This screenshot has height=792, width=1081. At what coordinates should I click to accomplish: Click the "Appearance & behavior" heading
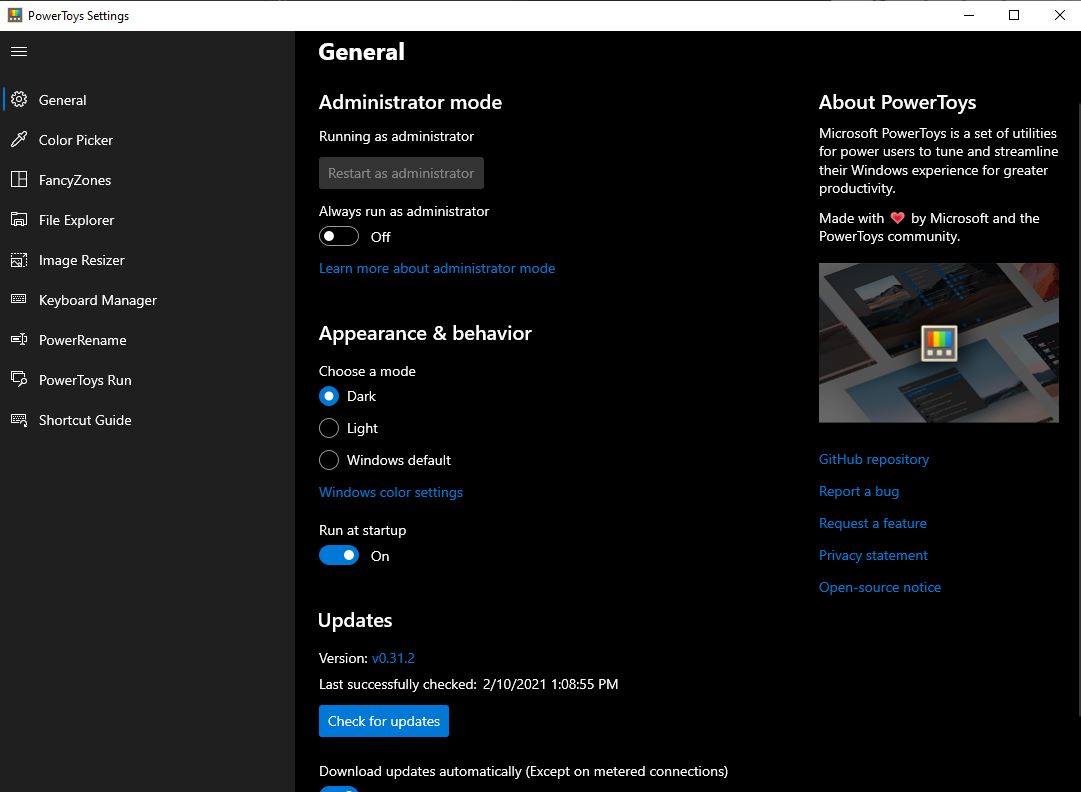(x=425, y=334)
